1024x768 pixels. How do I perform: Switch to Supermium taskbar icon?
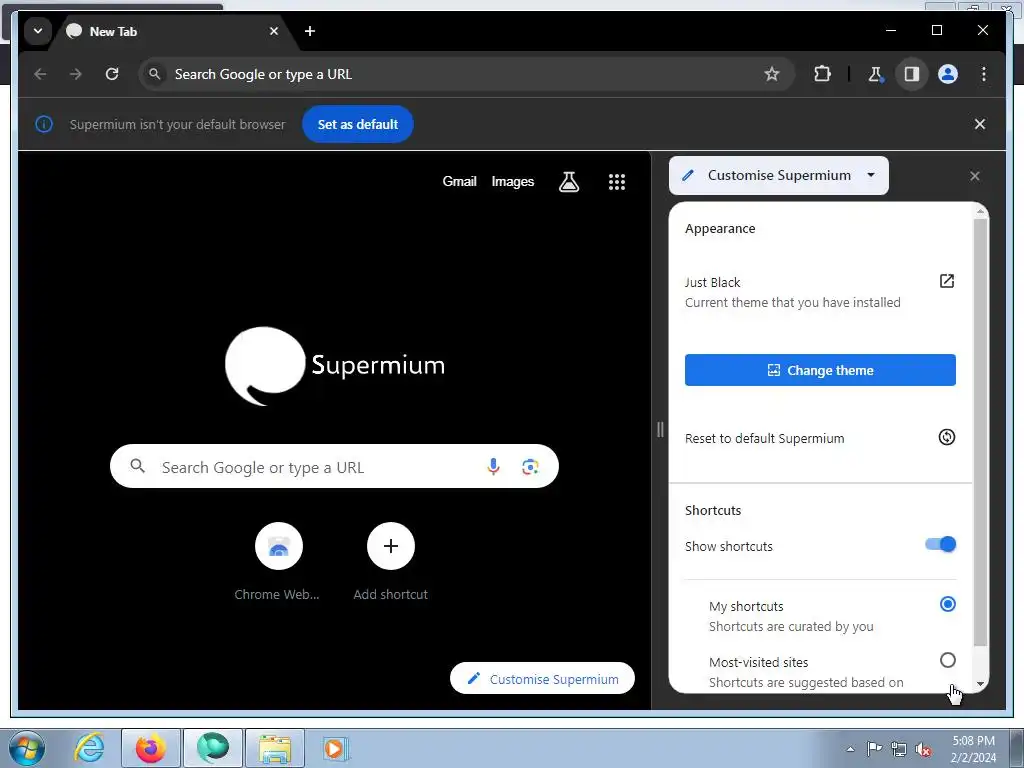(212, 748)
